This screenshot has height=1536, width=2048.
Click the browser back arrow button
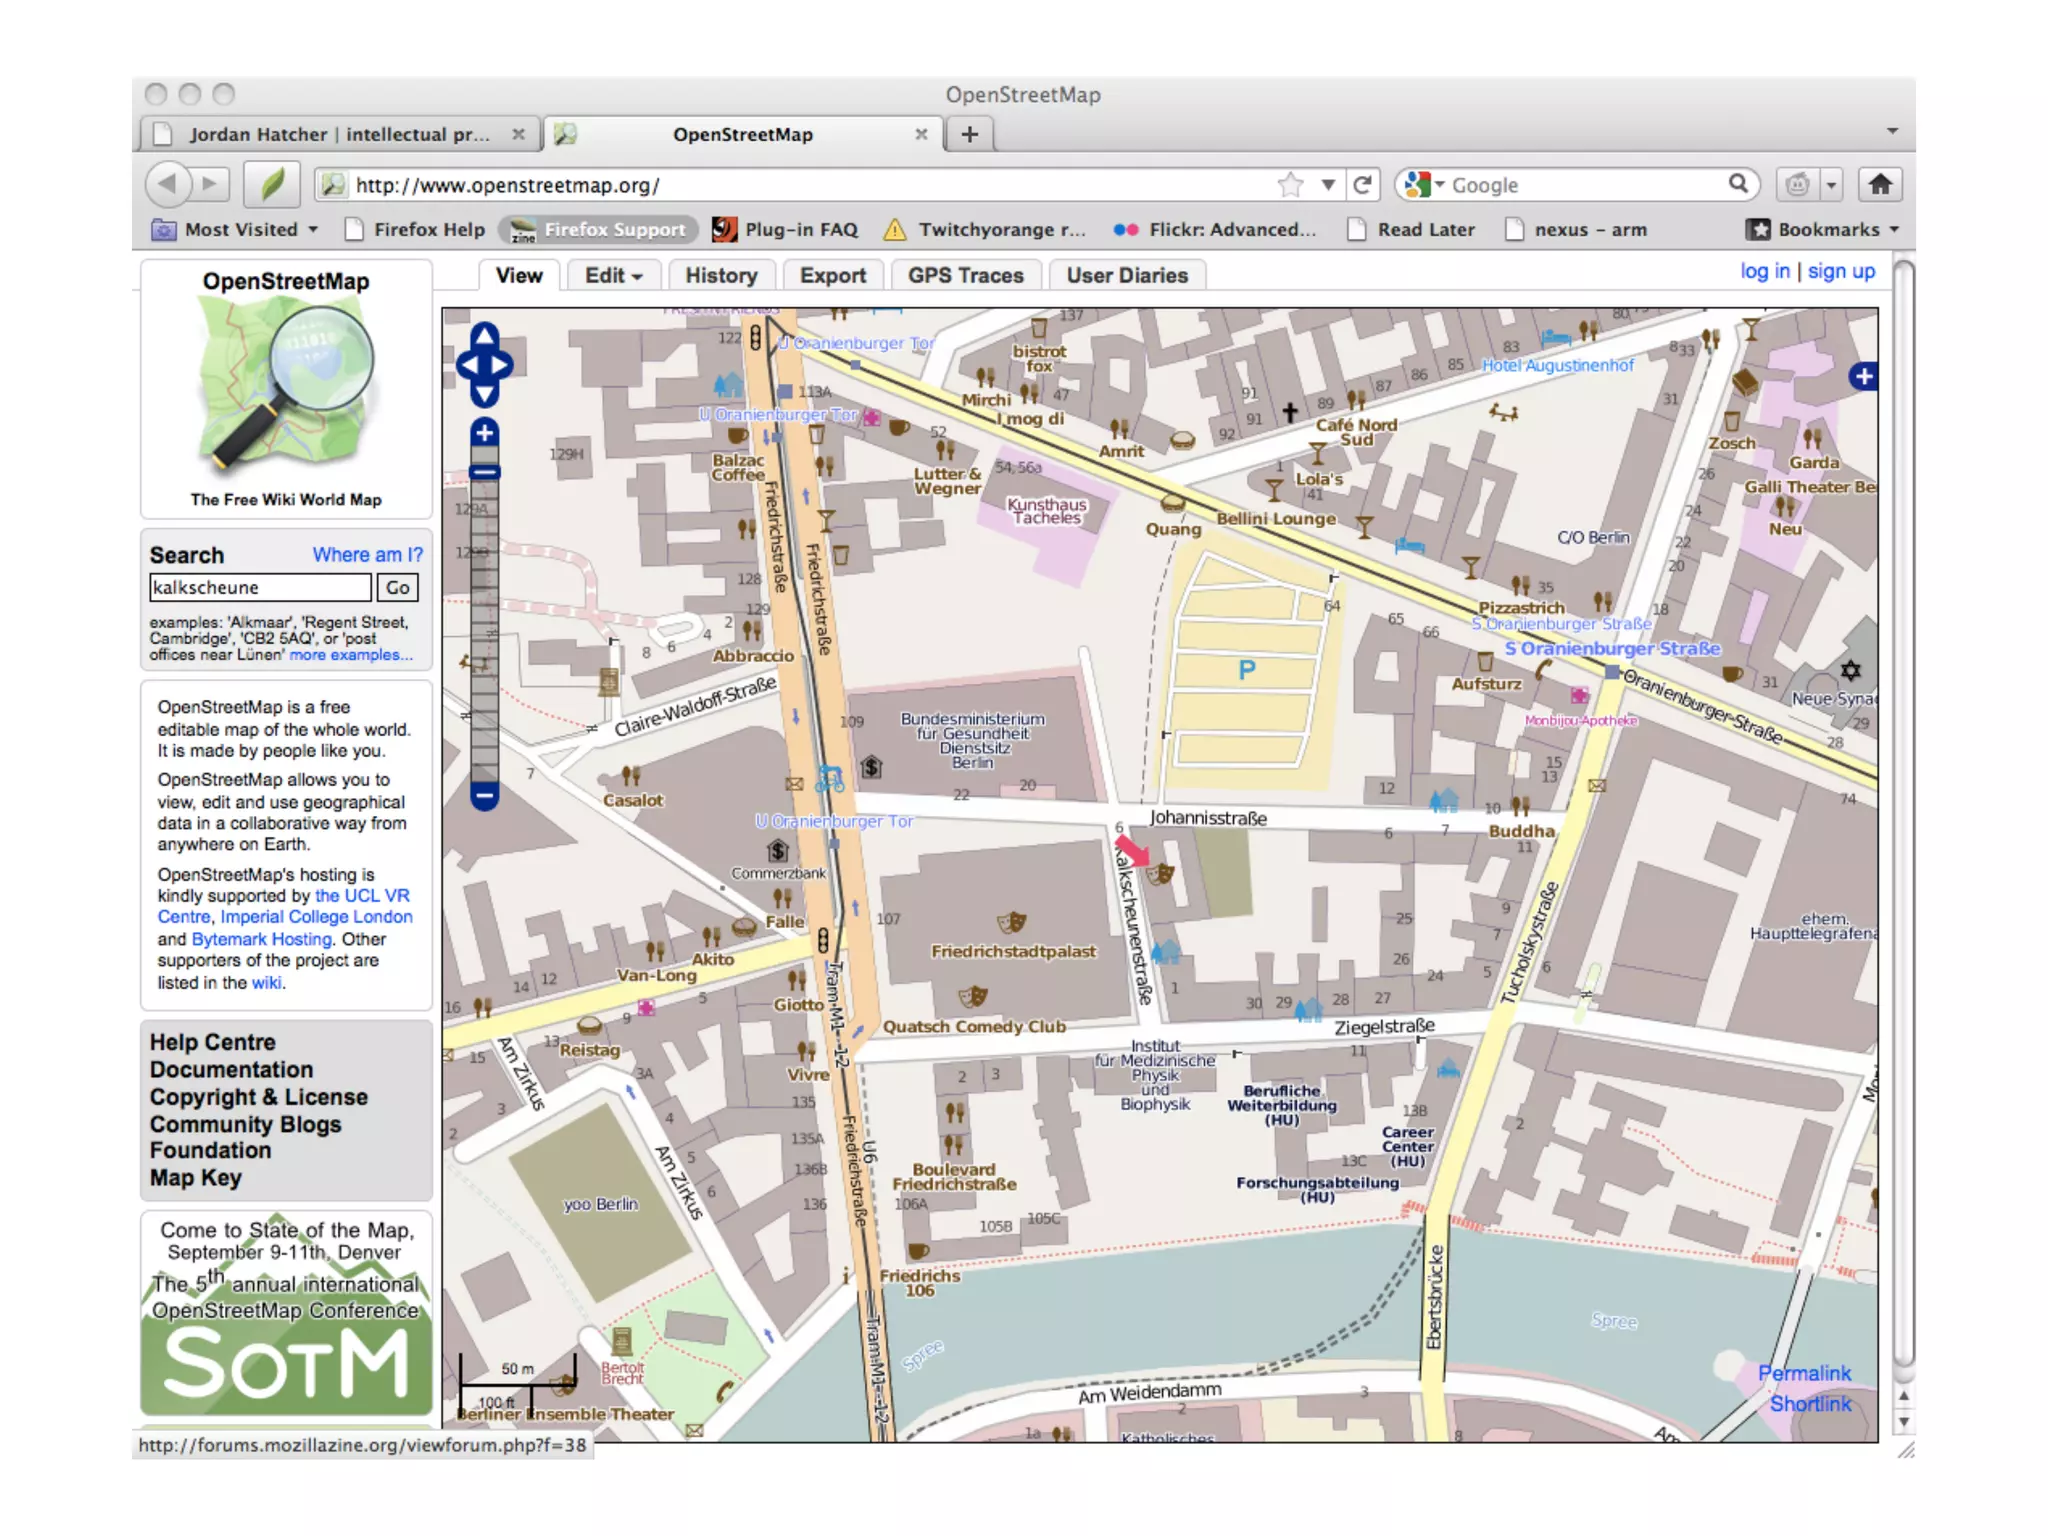point(168,184)
